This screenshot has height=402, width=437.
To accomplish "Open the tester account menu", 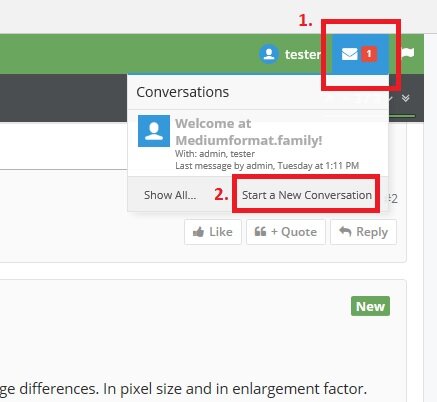I will (290, 54).
